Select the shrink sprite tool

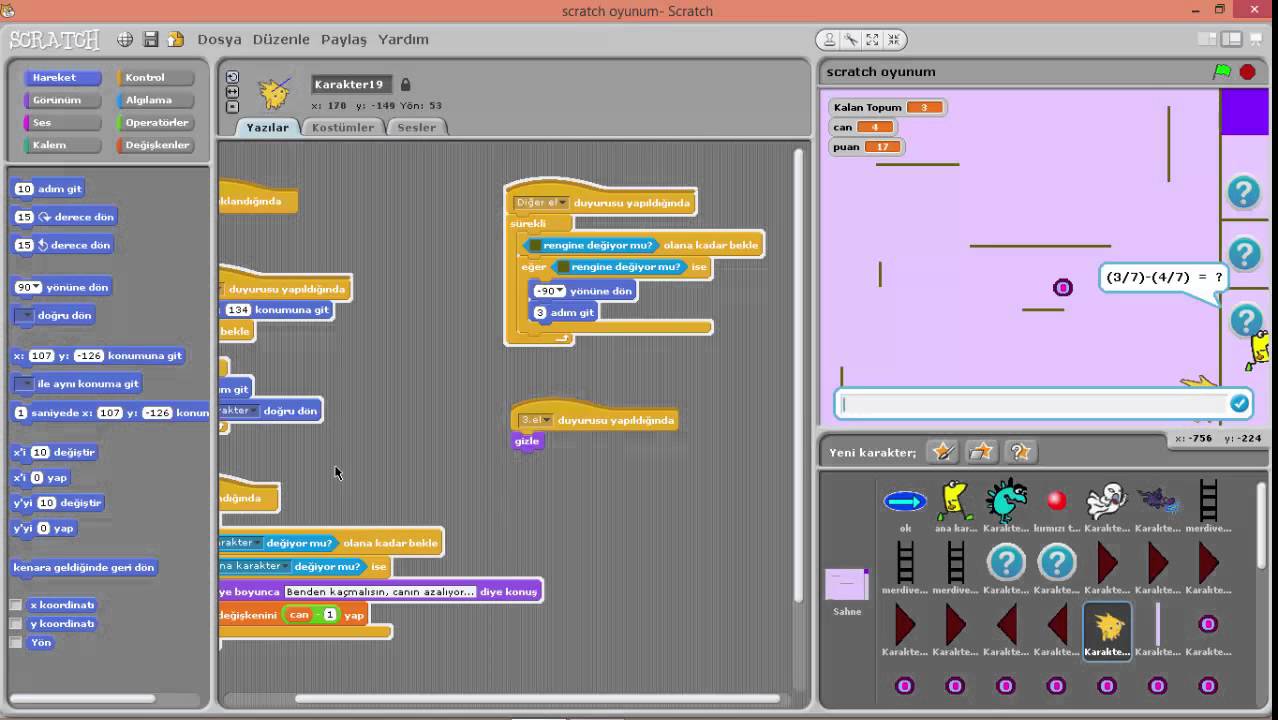(x=893, y=40)
